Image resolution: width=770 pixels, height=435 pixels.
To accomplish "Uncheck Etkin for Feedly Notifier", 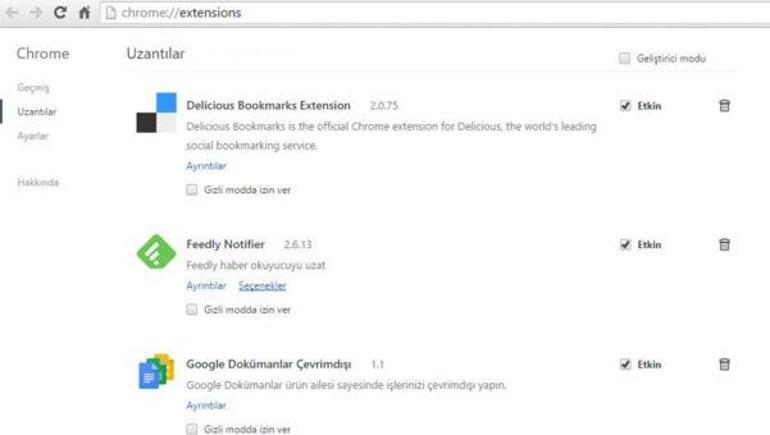I will [625, 244].
